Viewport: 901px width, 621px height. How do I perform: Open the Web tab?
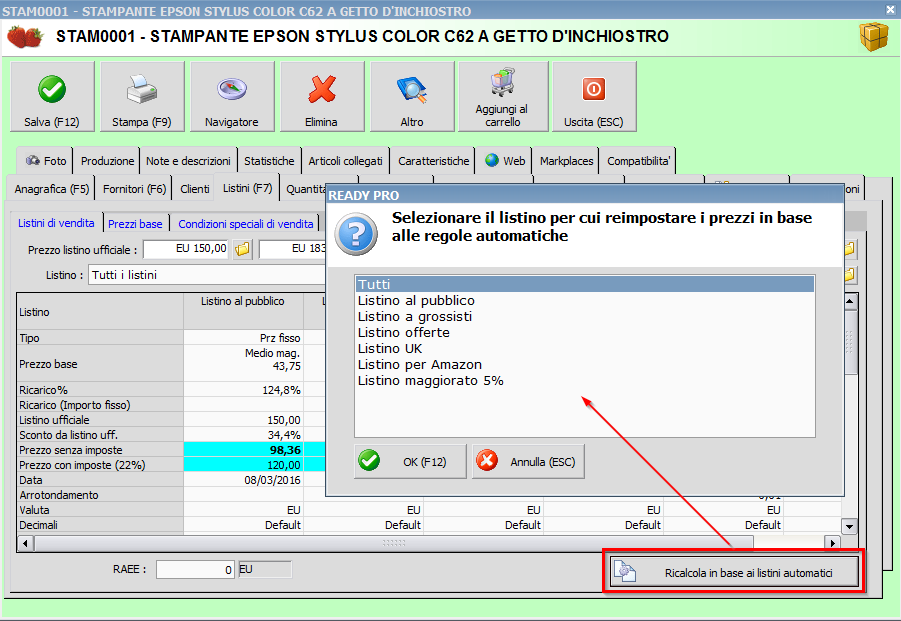coord(505,161)
